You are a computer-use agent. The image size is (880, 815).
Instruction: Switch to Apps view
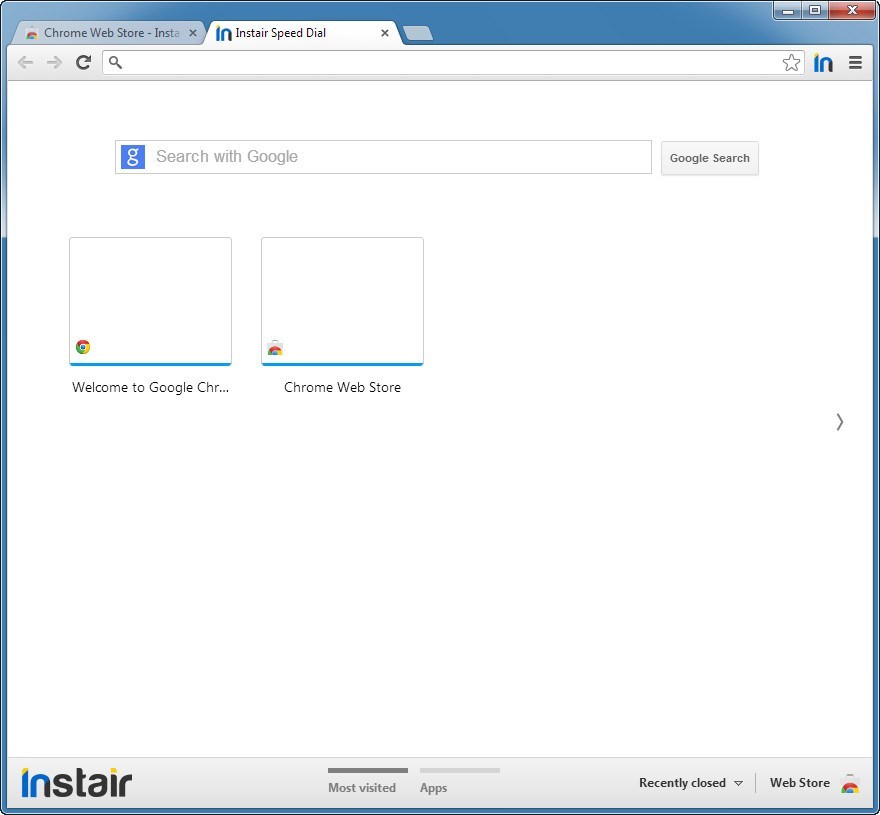click(x=432, y=787)
